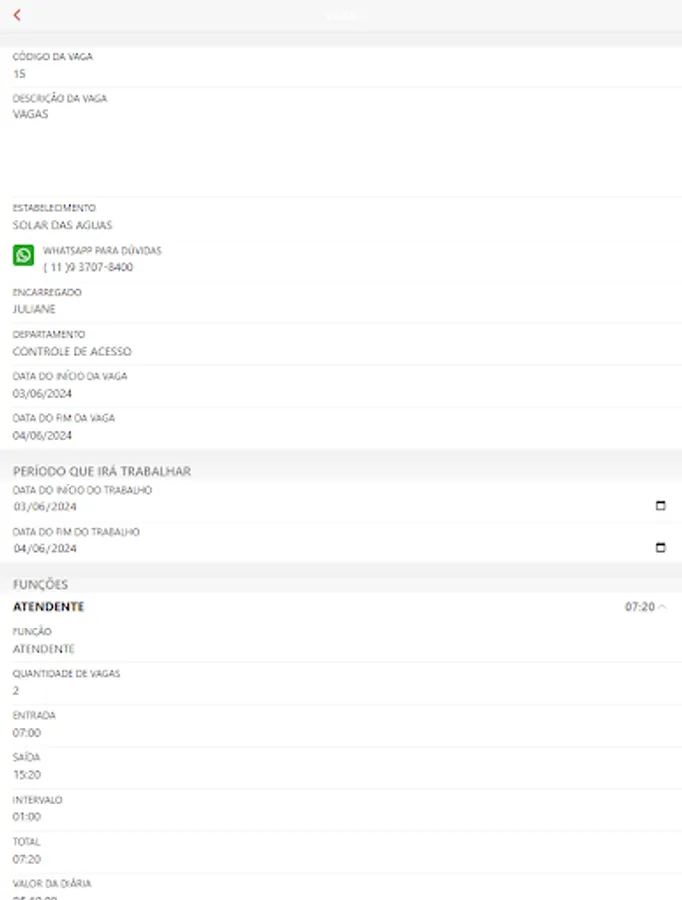Open the calendar icon for work start date
This screenshot has height=900, width=682.
pyautogui.click(x=661, y=507)
